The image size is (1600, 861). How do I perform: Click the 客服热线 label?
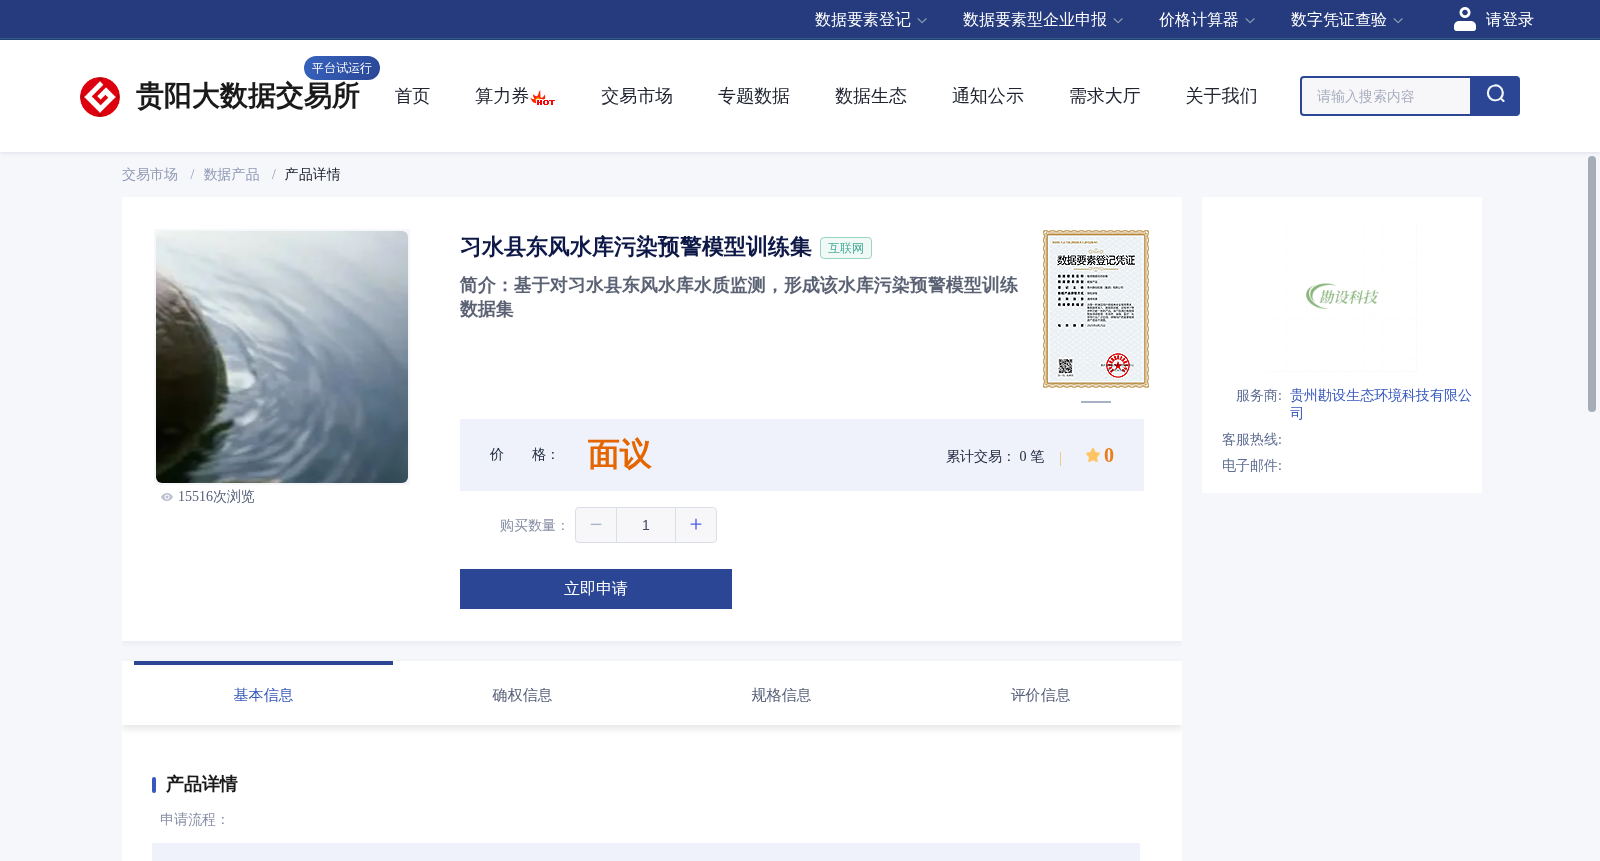pyautogui.click(x=1252, y=440)
